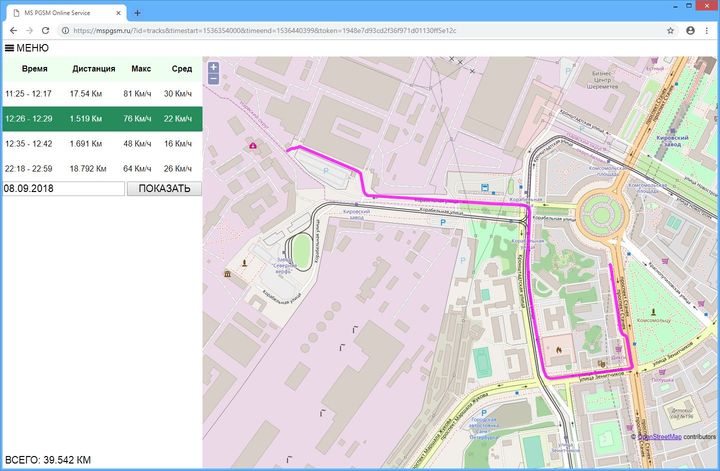Open Chrome three-dot options menu

pos(708,31)
